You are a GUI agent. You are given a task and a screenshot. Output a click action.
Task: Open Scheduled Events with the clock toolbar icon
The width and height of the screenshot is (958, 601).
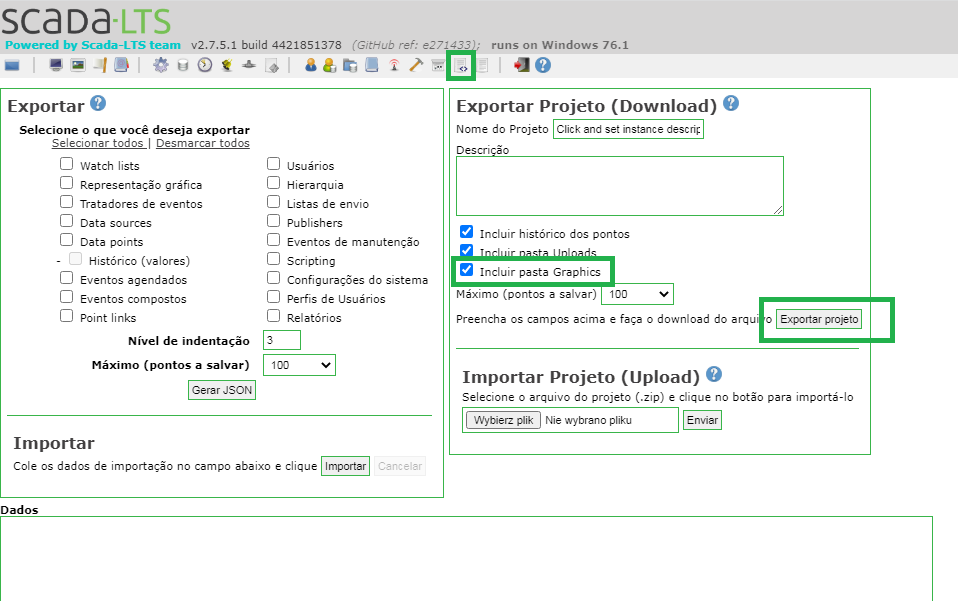point(203,65)
